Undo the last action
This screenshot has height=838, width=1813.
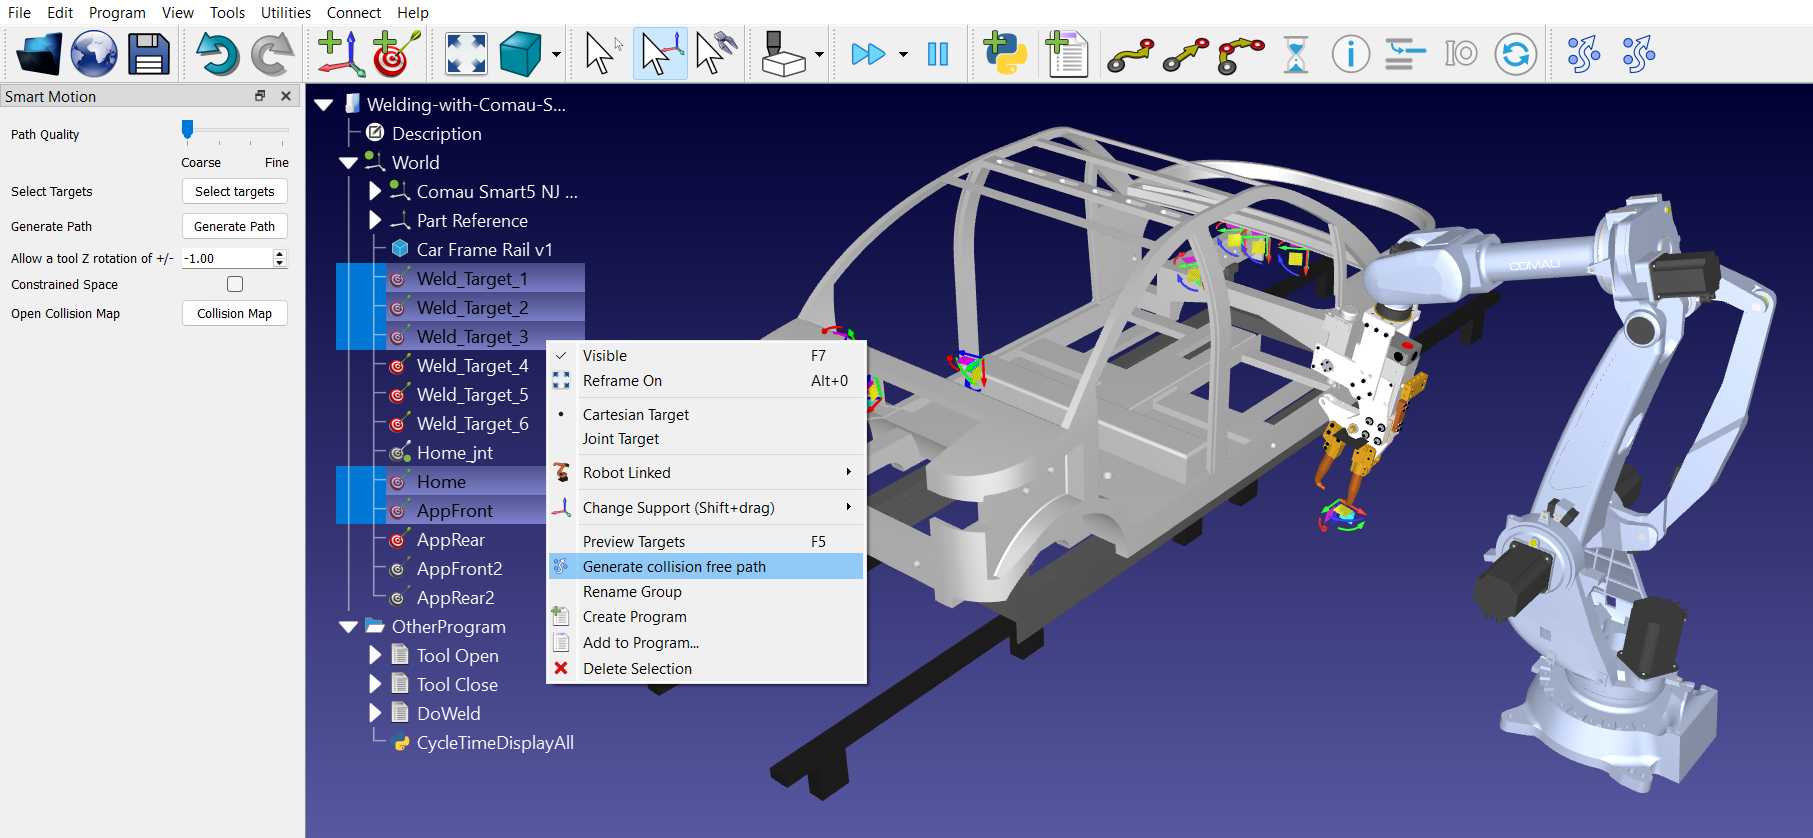click(217, 54)
